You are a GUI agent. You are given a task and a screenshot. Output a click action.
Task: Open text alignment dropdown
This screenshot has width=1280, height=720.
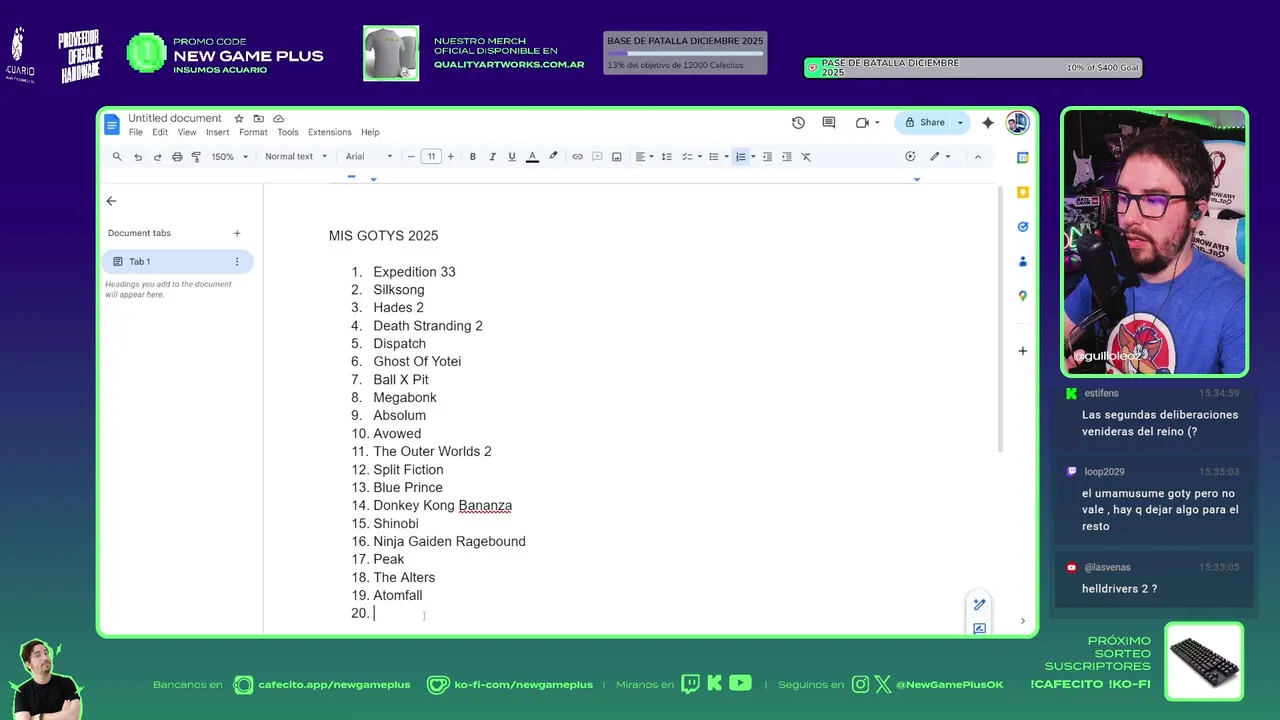(x=644, y=156)
